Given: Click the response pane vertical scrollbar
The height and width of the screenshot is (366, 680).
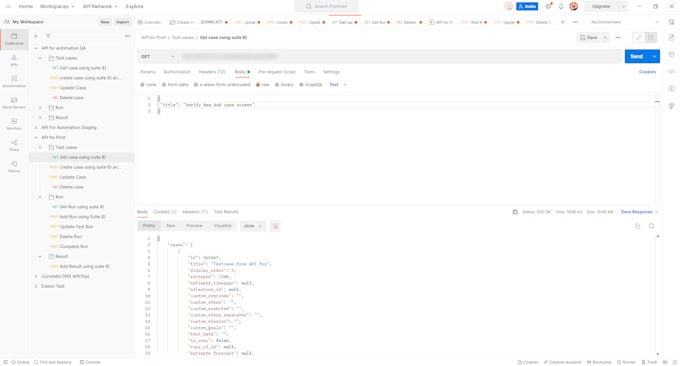Looking at the screenshot, I should 657,295.
